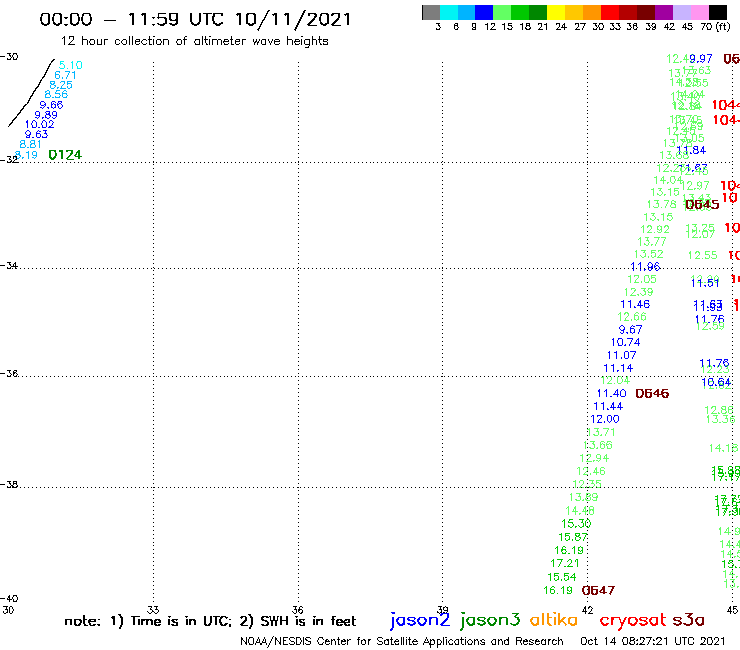Screen dimensions: 740x650
Task: Click the 12.39 wave height reading
Action: click(x=639, y=292)
